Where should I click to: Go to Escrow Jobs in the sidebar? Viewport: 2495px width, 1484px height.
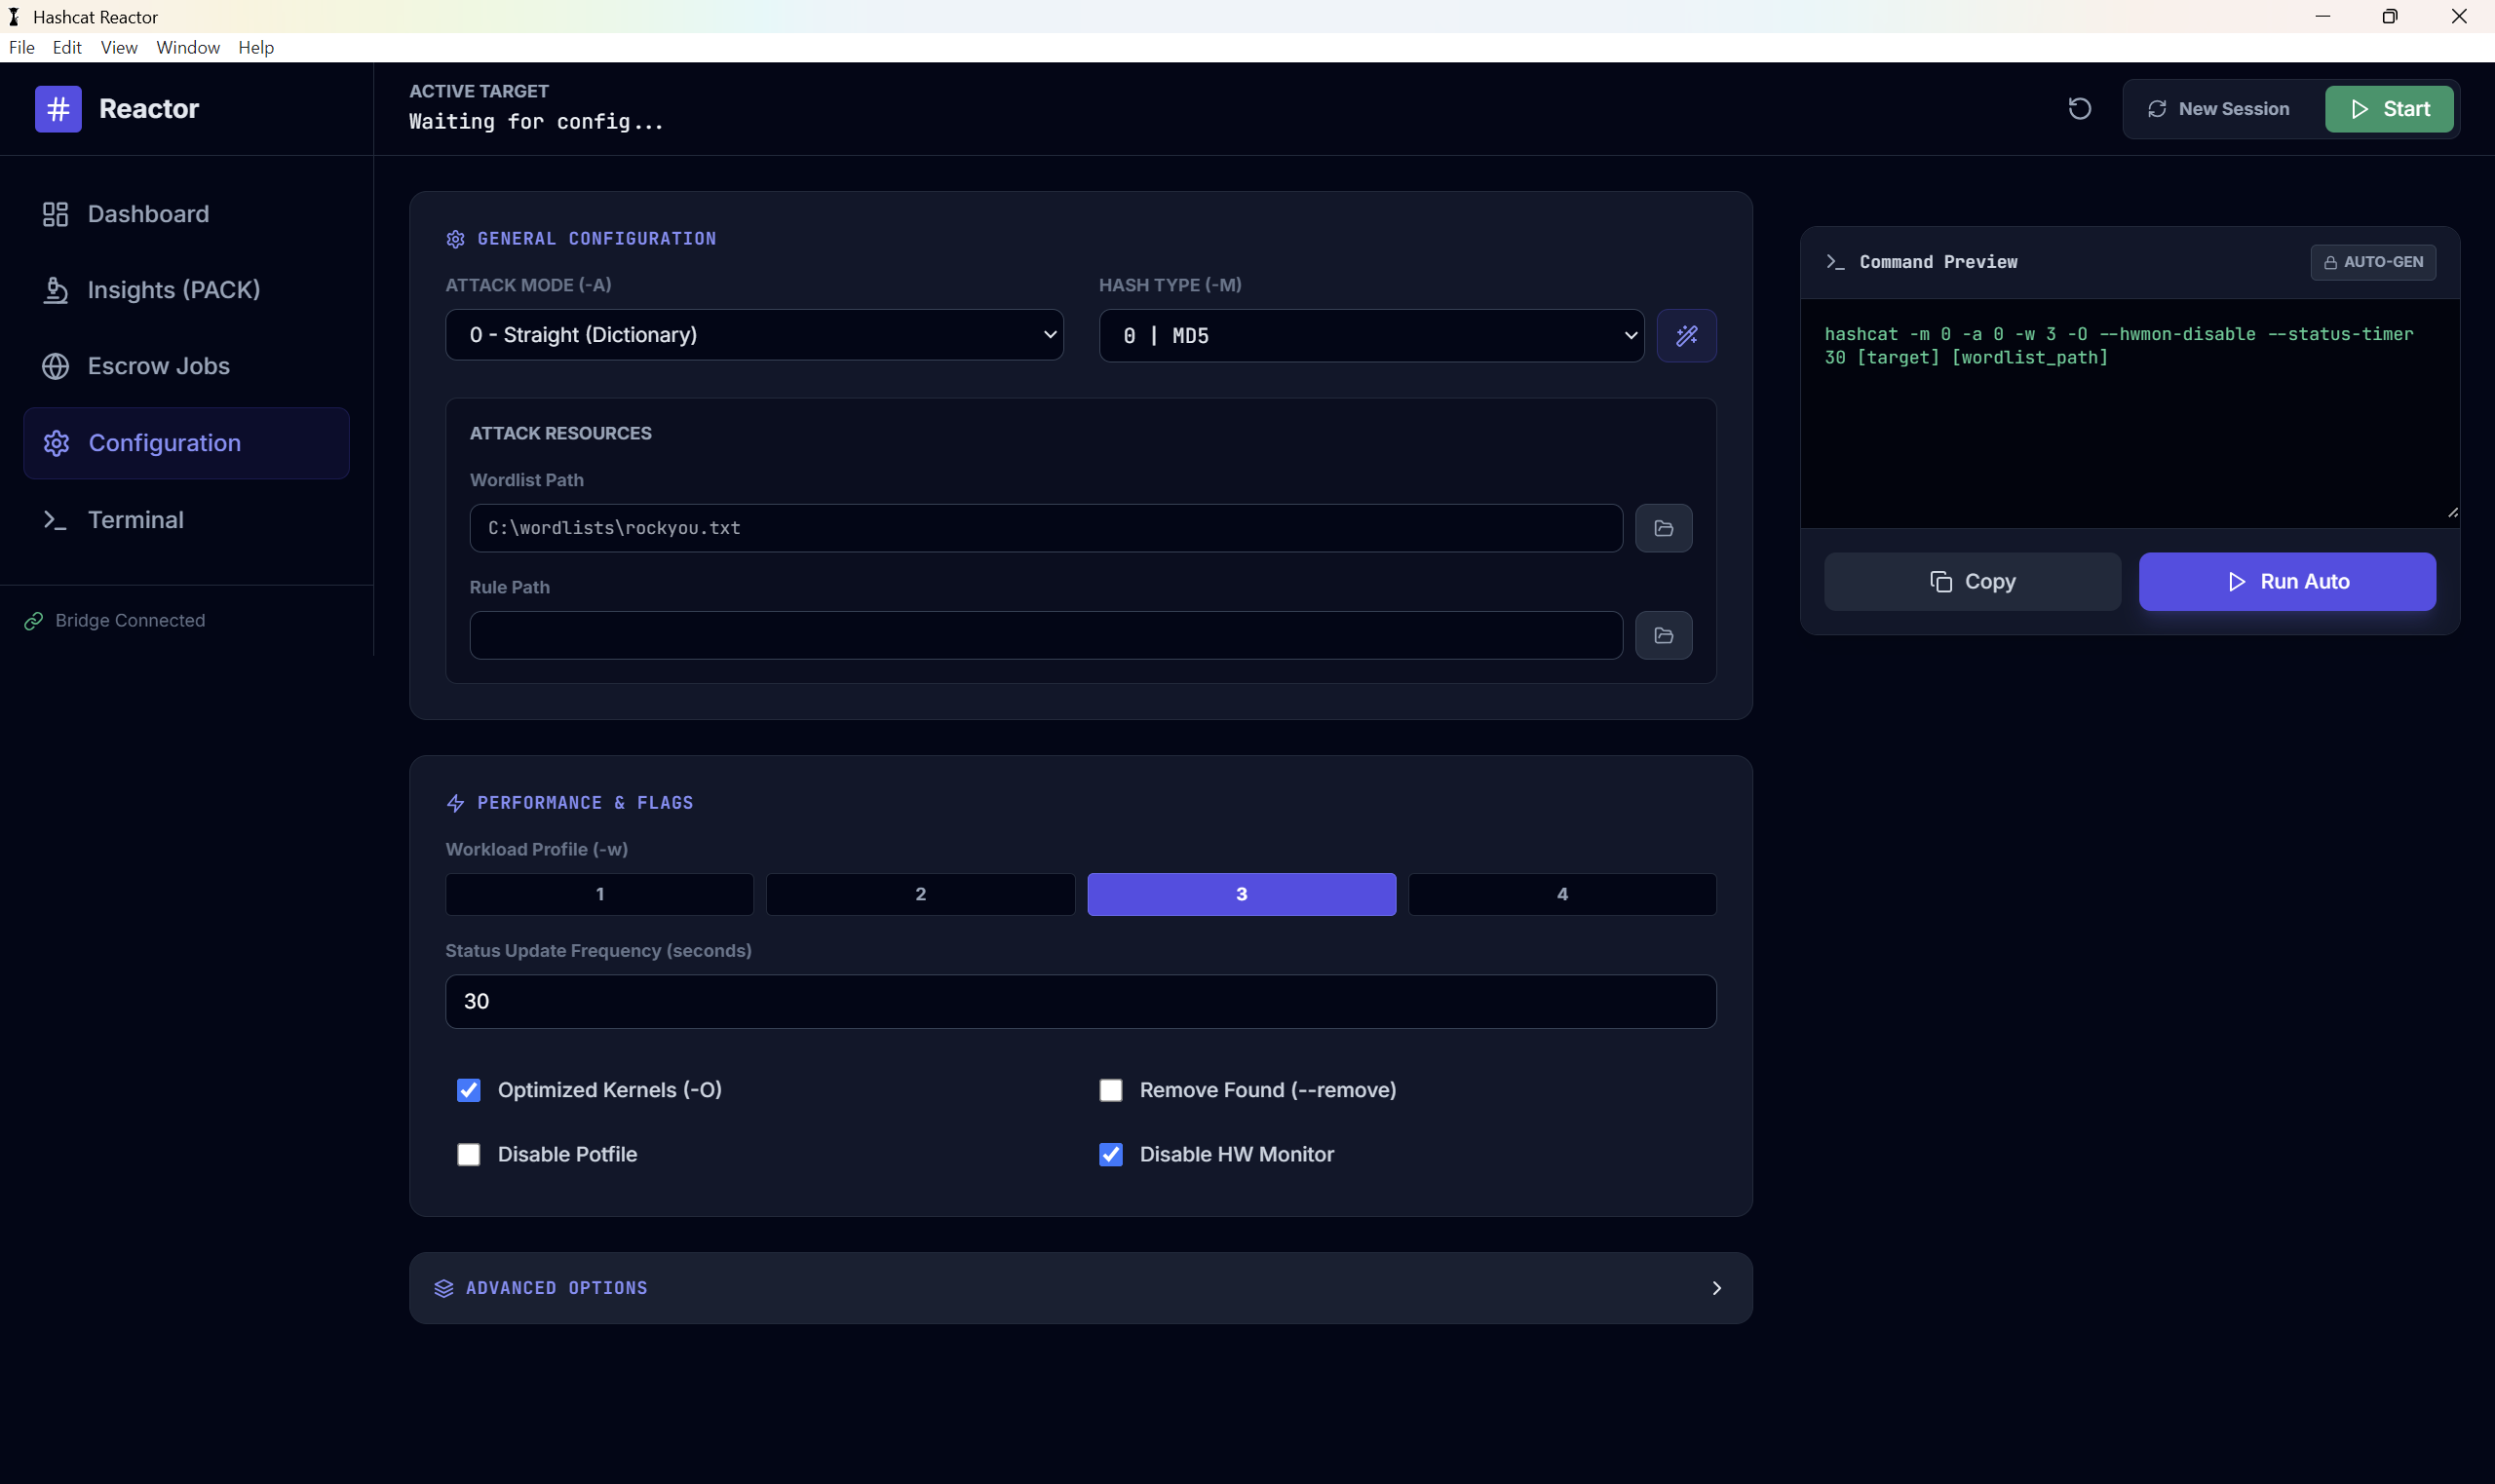(158, 366)
